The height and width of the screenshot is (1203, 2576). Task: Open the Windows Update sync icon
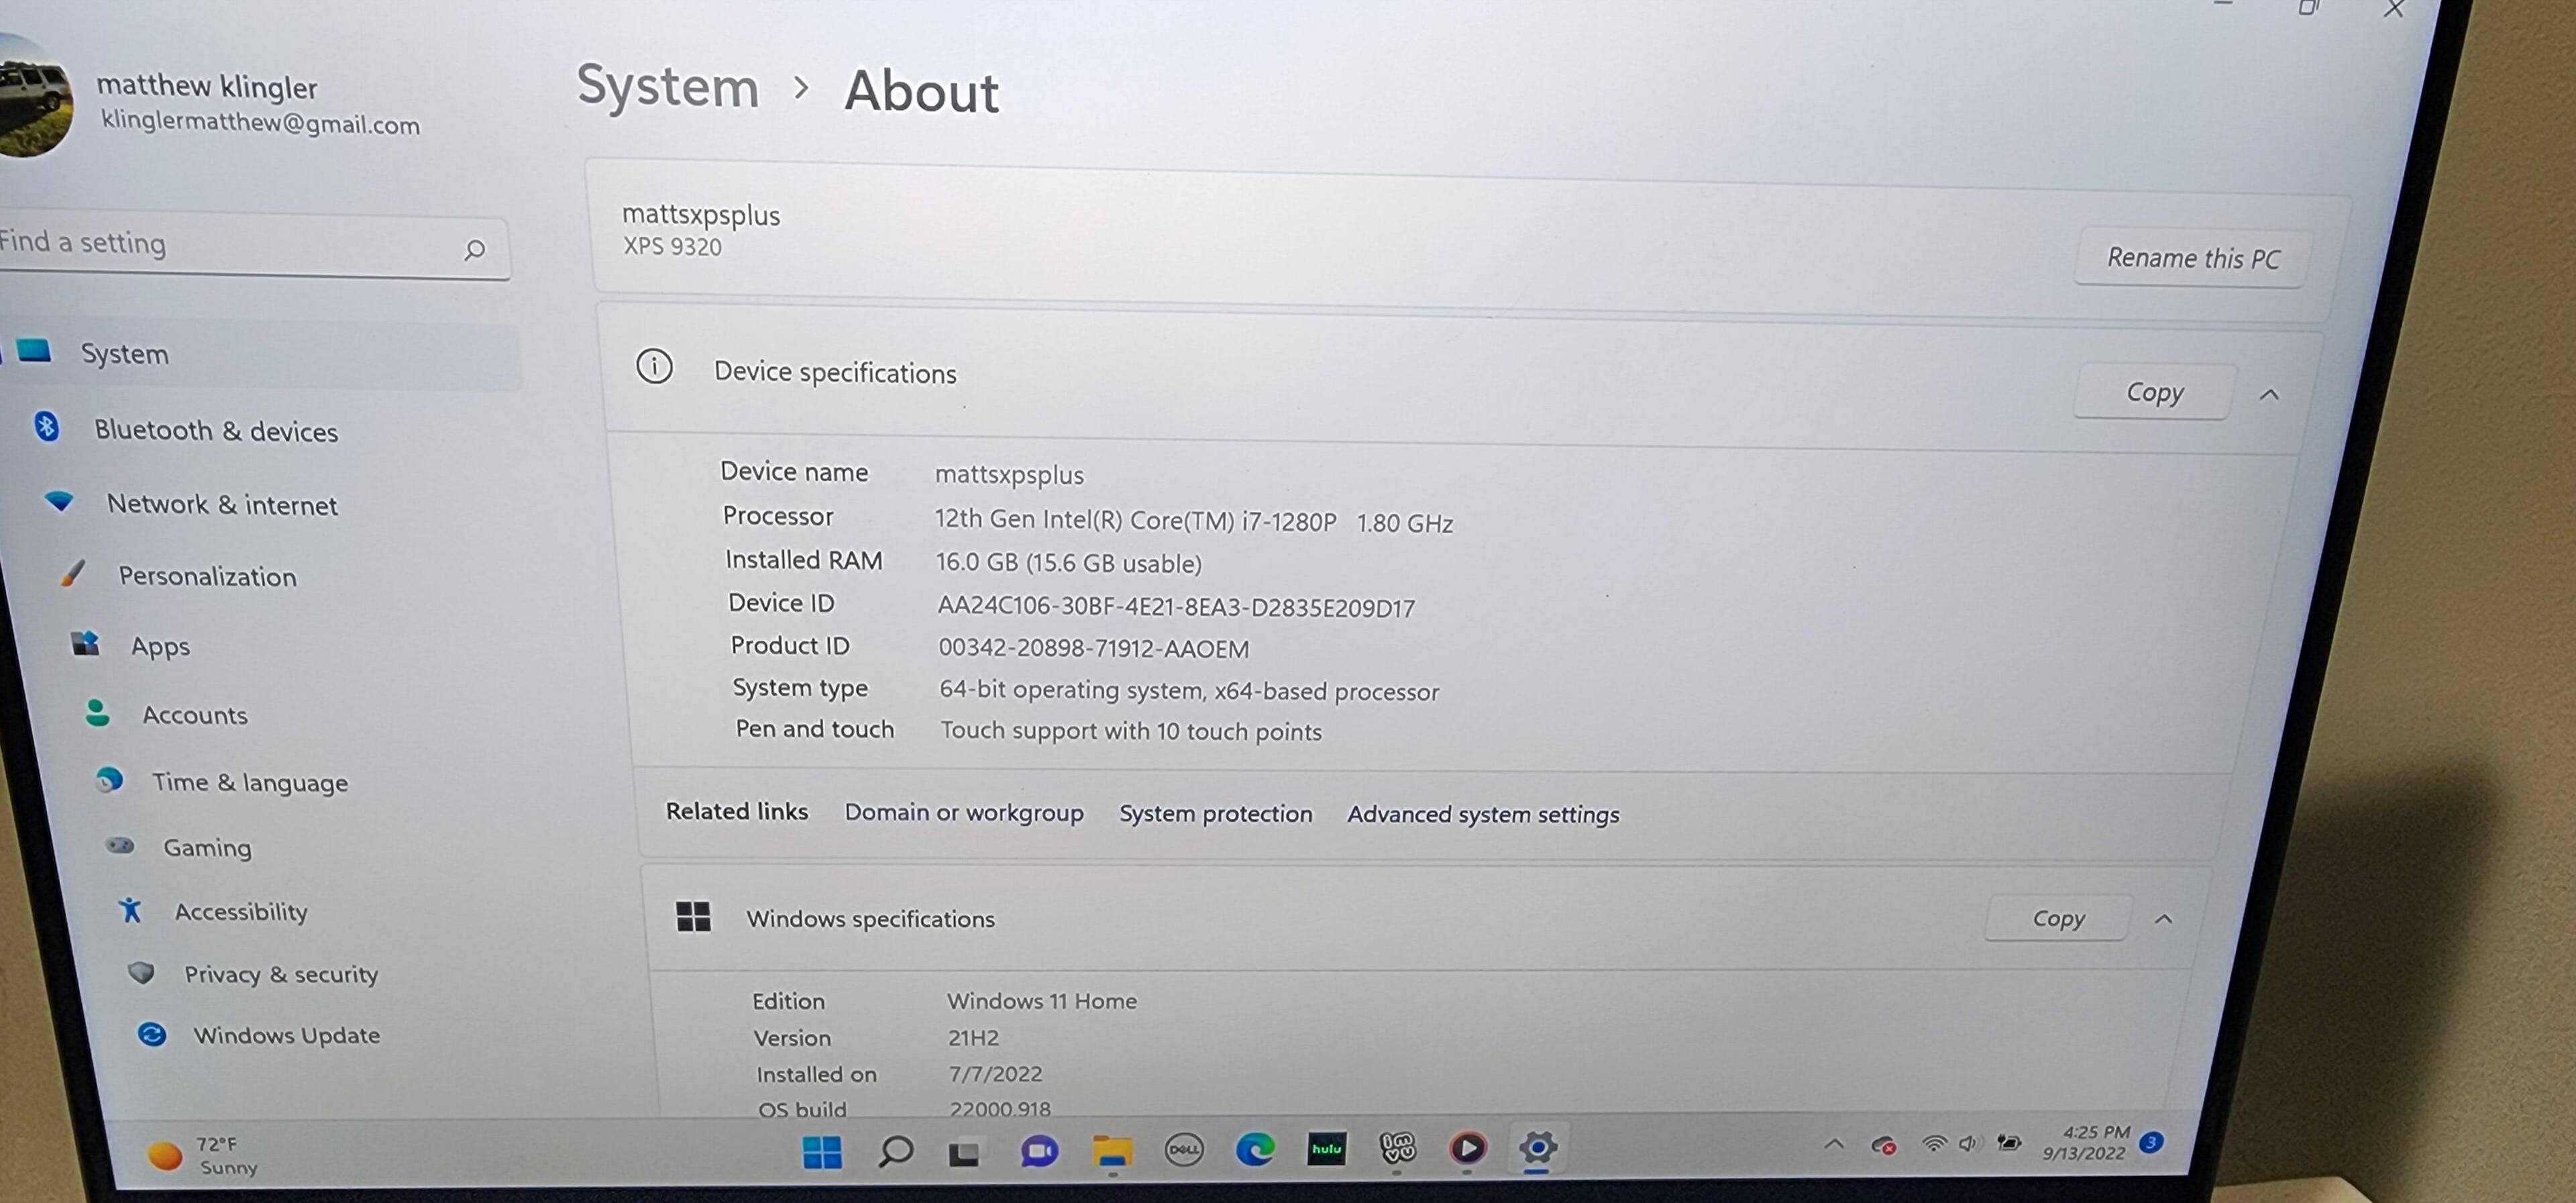pyautogui.click(x=152, y=1034)
